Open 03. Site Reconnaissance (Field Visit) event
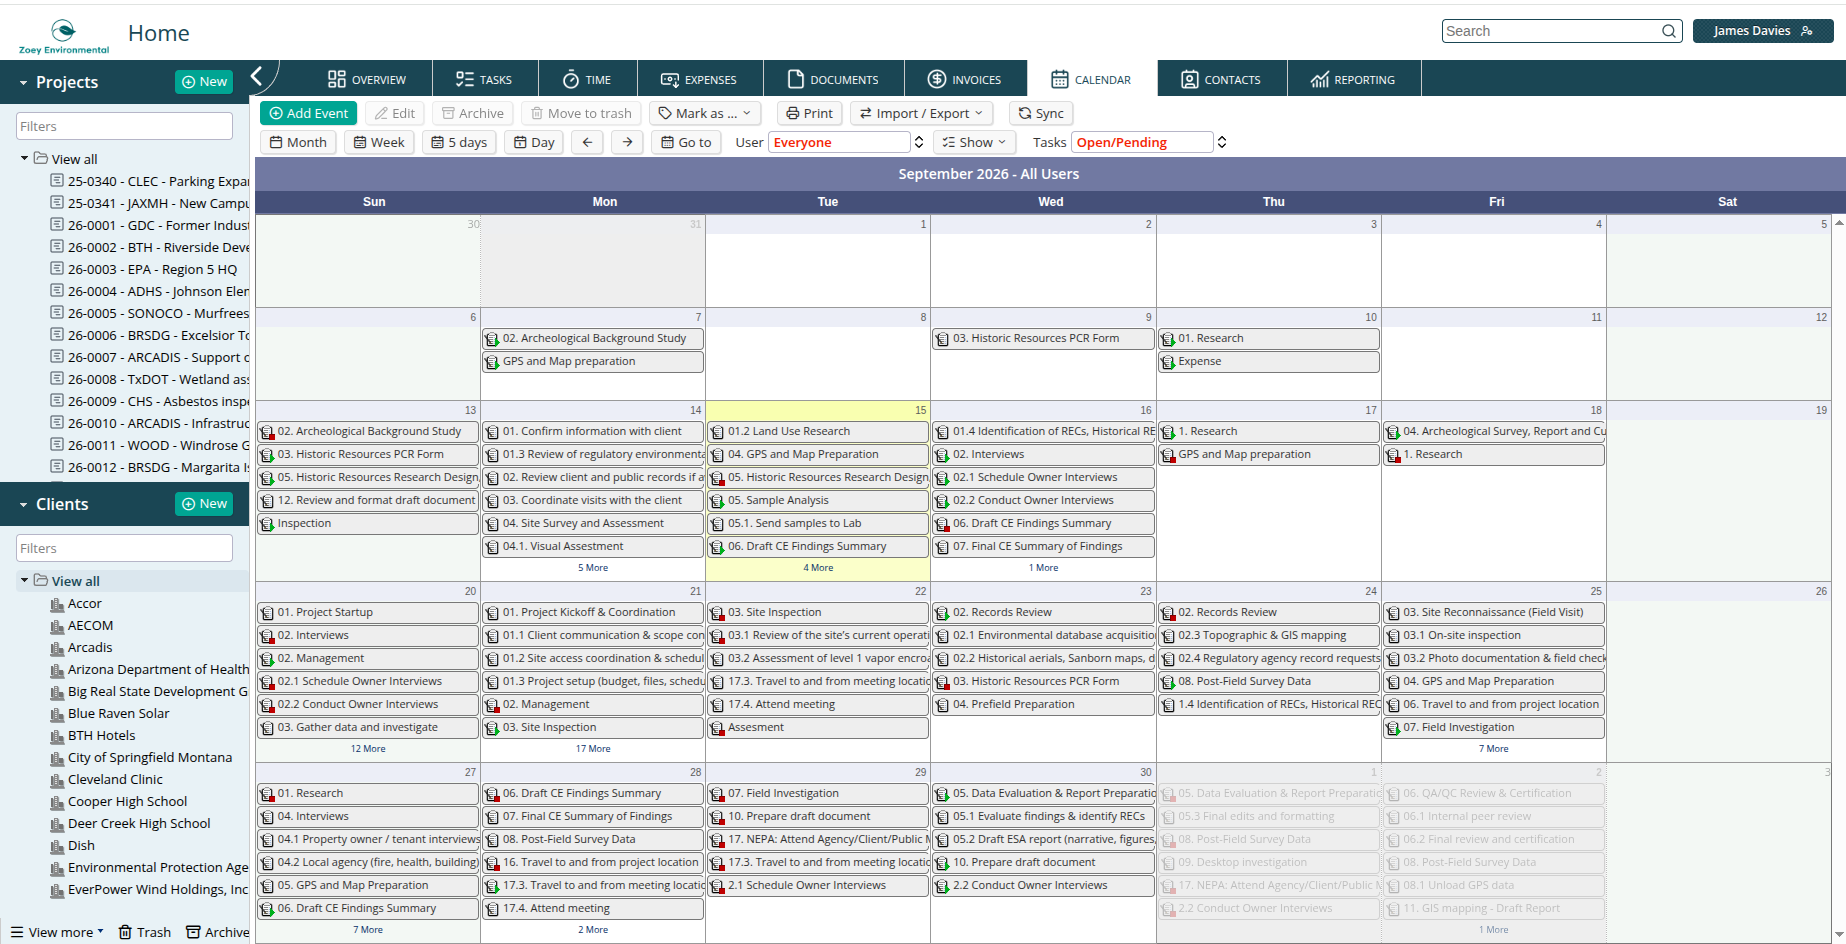The width and height of the screenshot is (1846, 944). pos(1494,613)
